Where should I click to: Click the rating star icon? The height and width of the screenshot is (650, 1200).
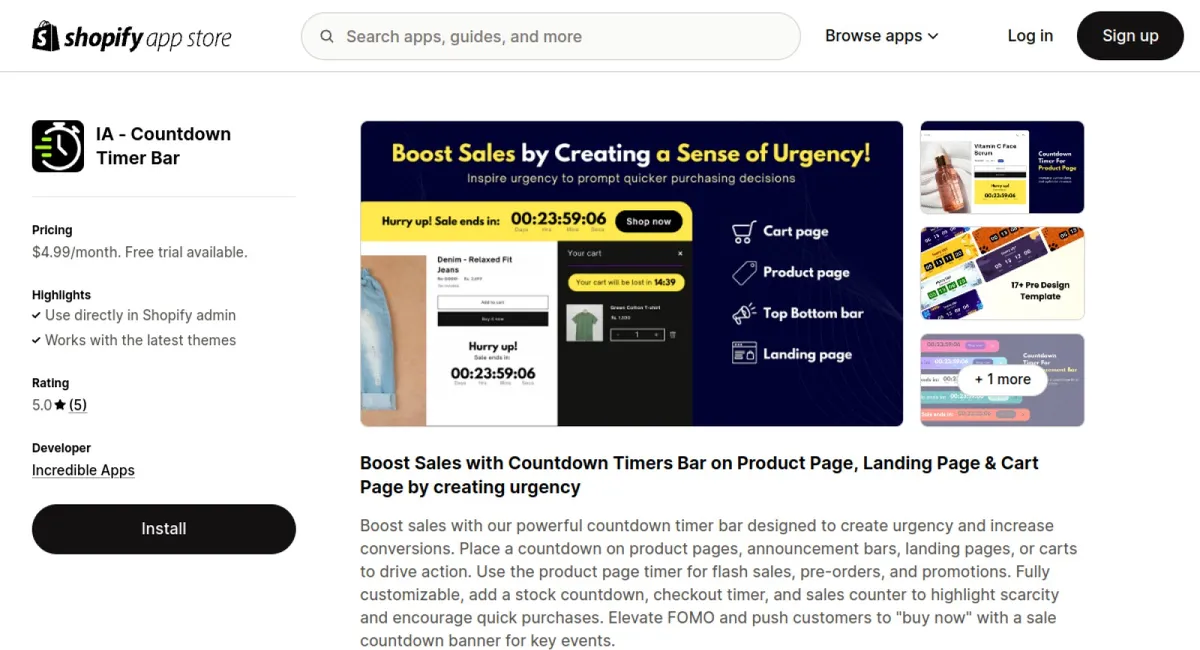(60, 405)
